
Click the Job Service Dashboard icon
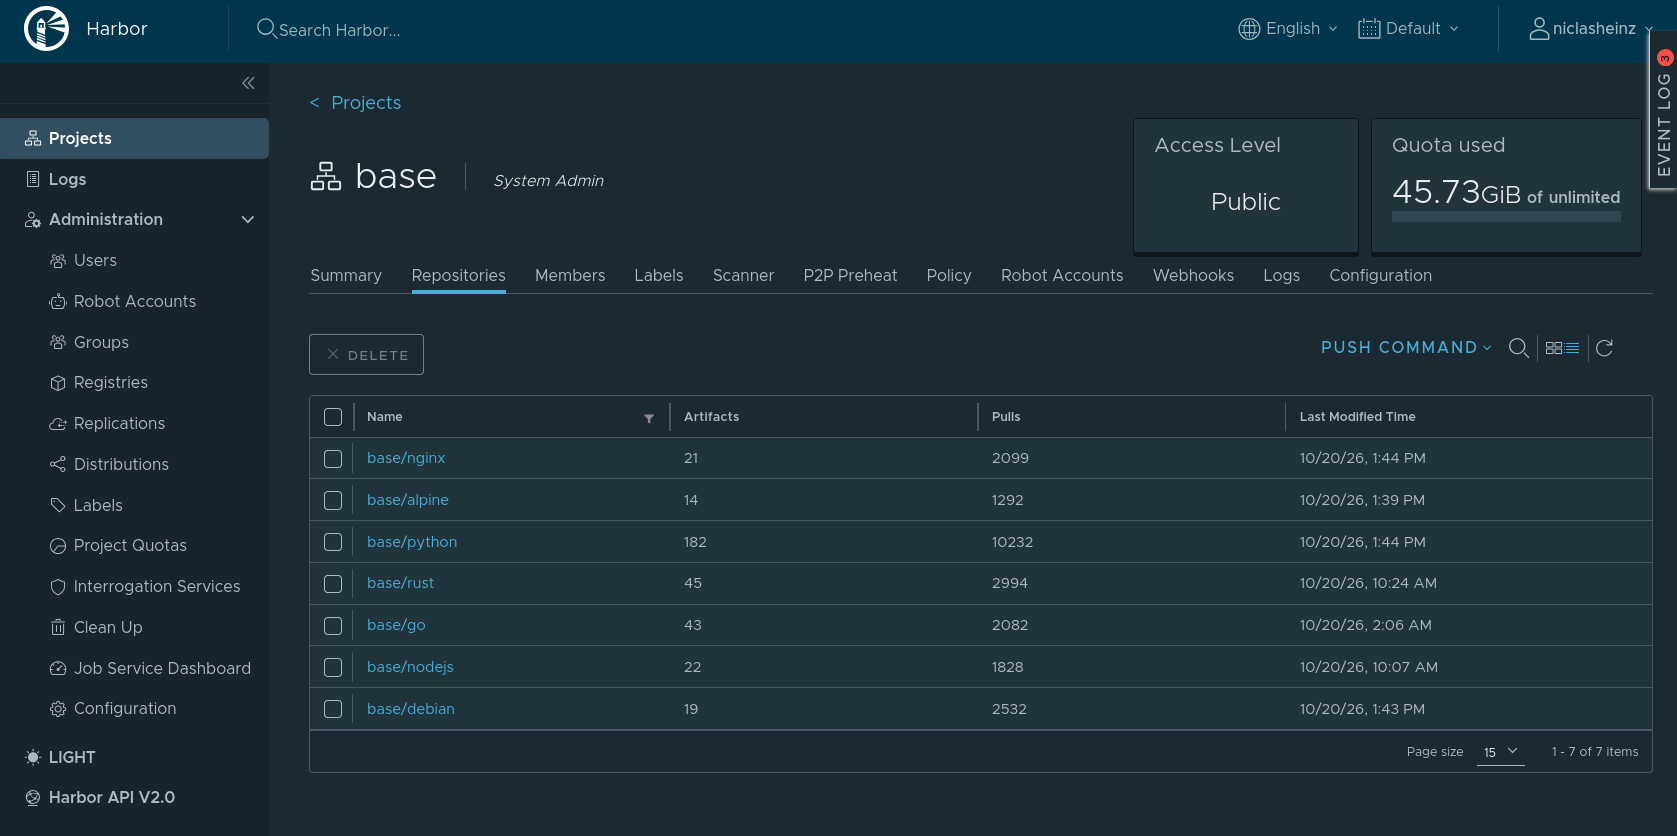click(x=58, y=669)
